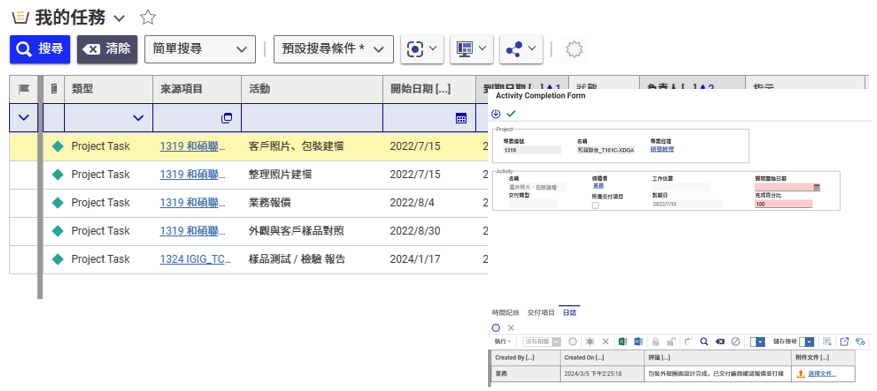The height and width of the screenshot is (391, 877).
Task: Click the stop/cancel circle icon in log toolbar
Action: 735,341
